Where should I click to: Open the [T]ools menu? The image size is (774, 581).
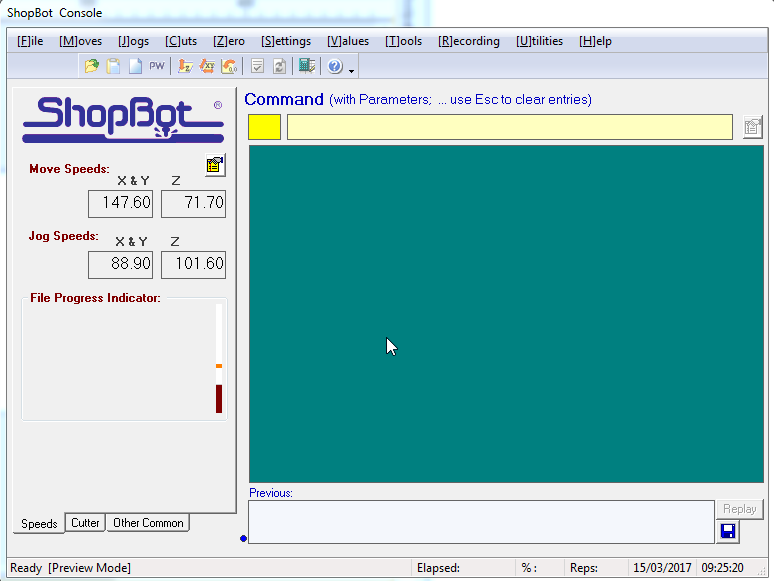[x=403, y=41]
